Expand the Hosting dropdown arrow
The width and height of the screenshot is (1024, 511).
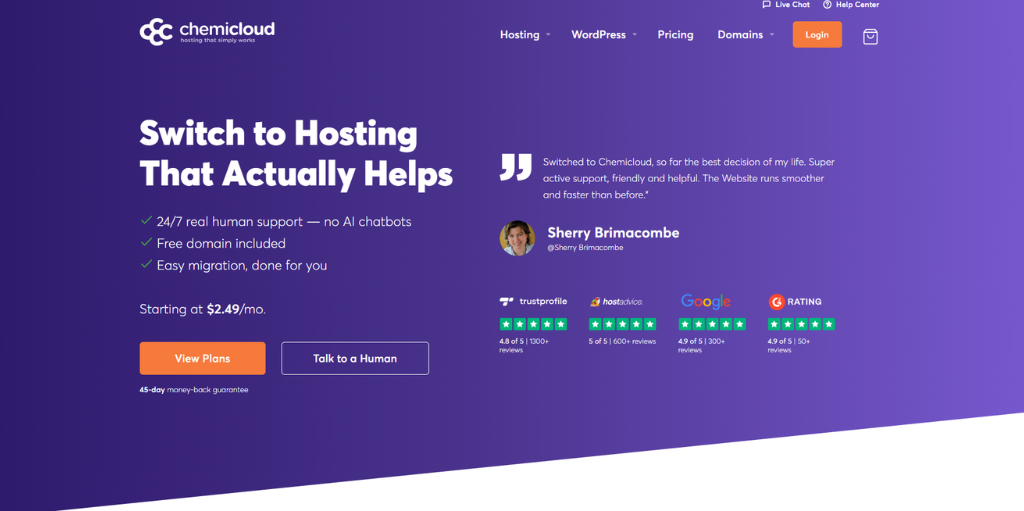[548, 35]
